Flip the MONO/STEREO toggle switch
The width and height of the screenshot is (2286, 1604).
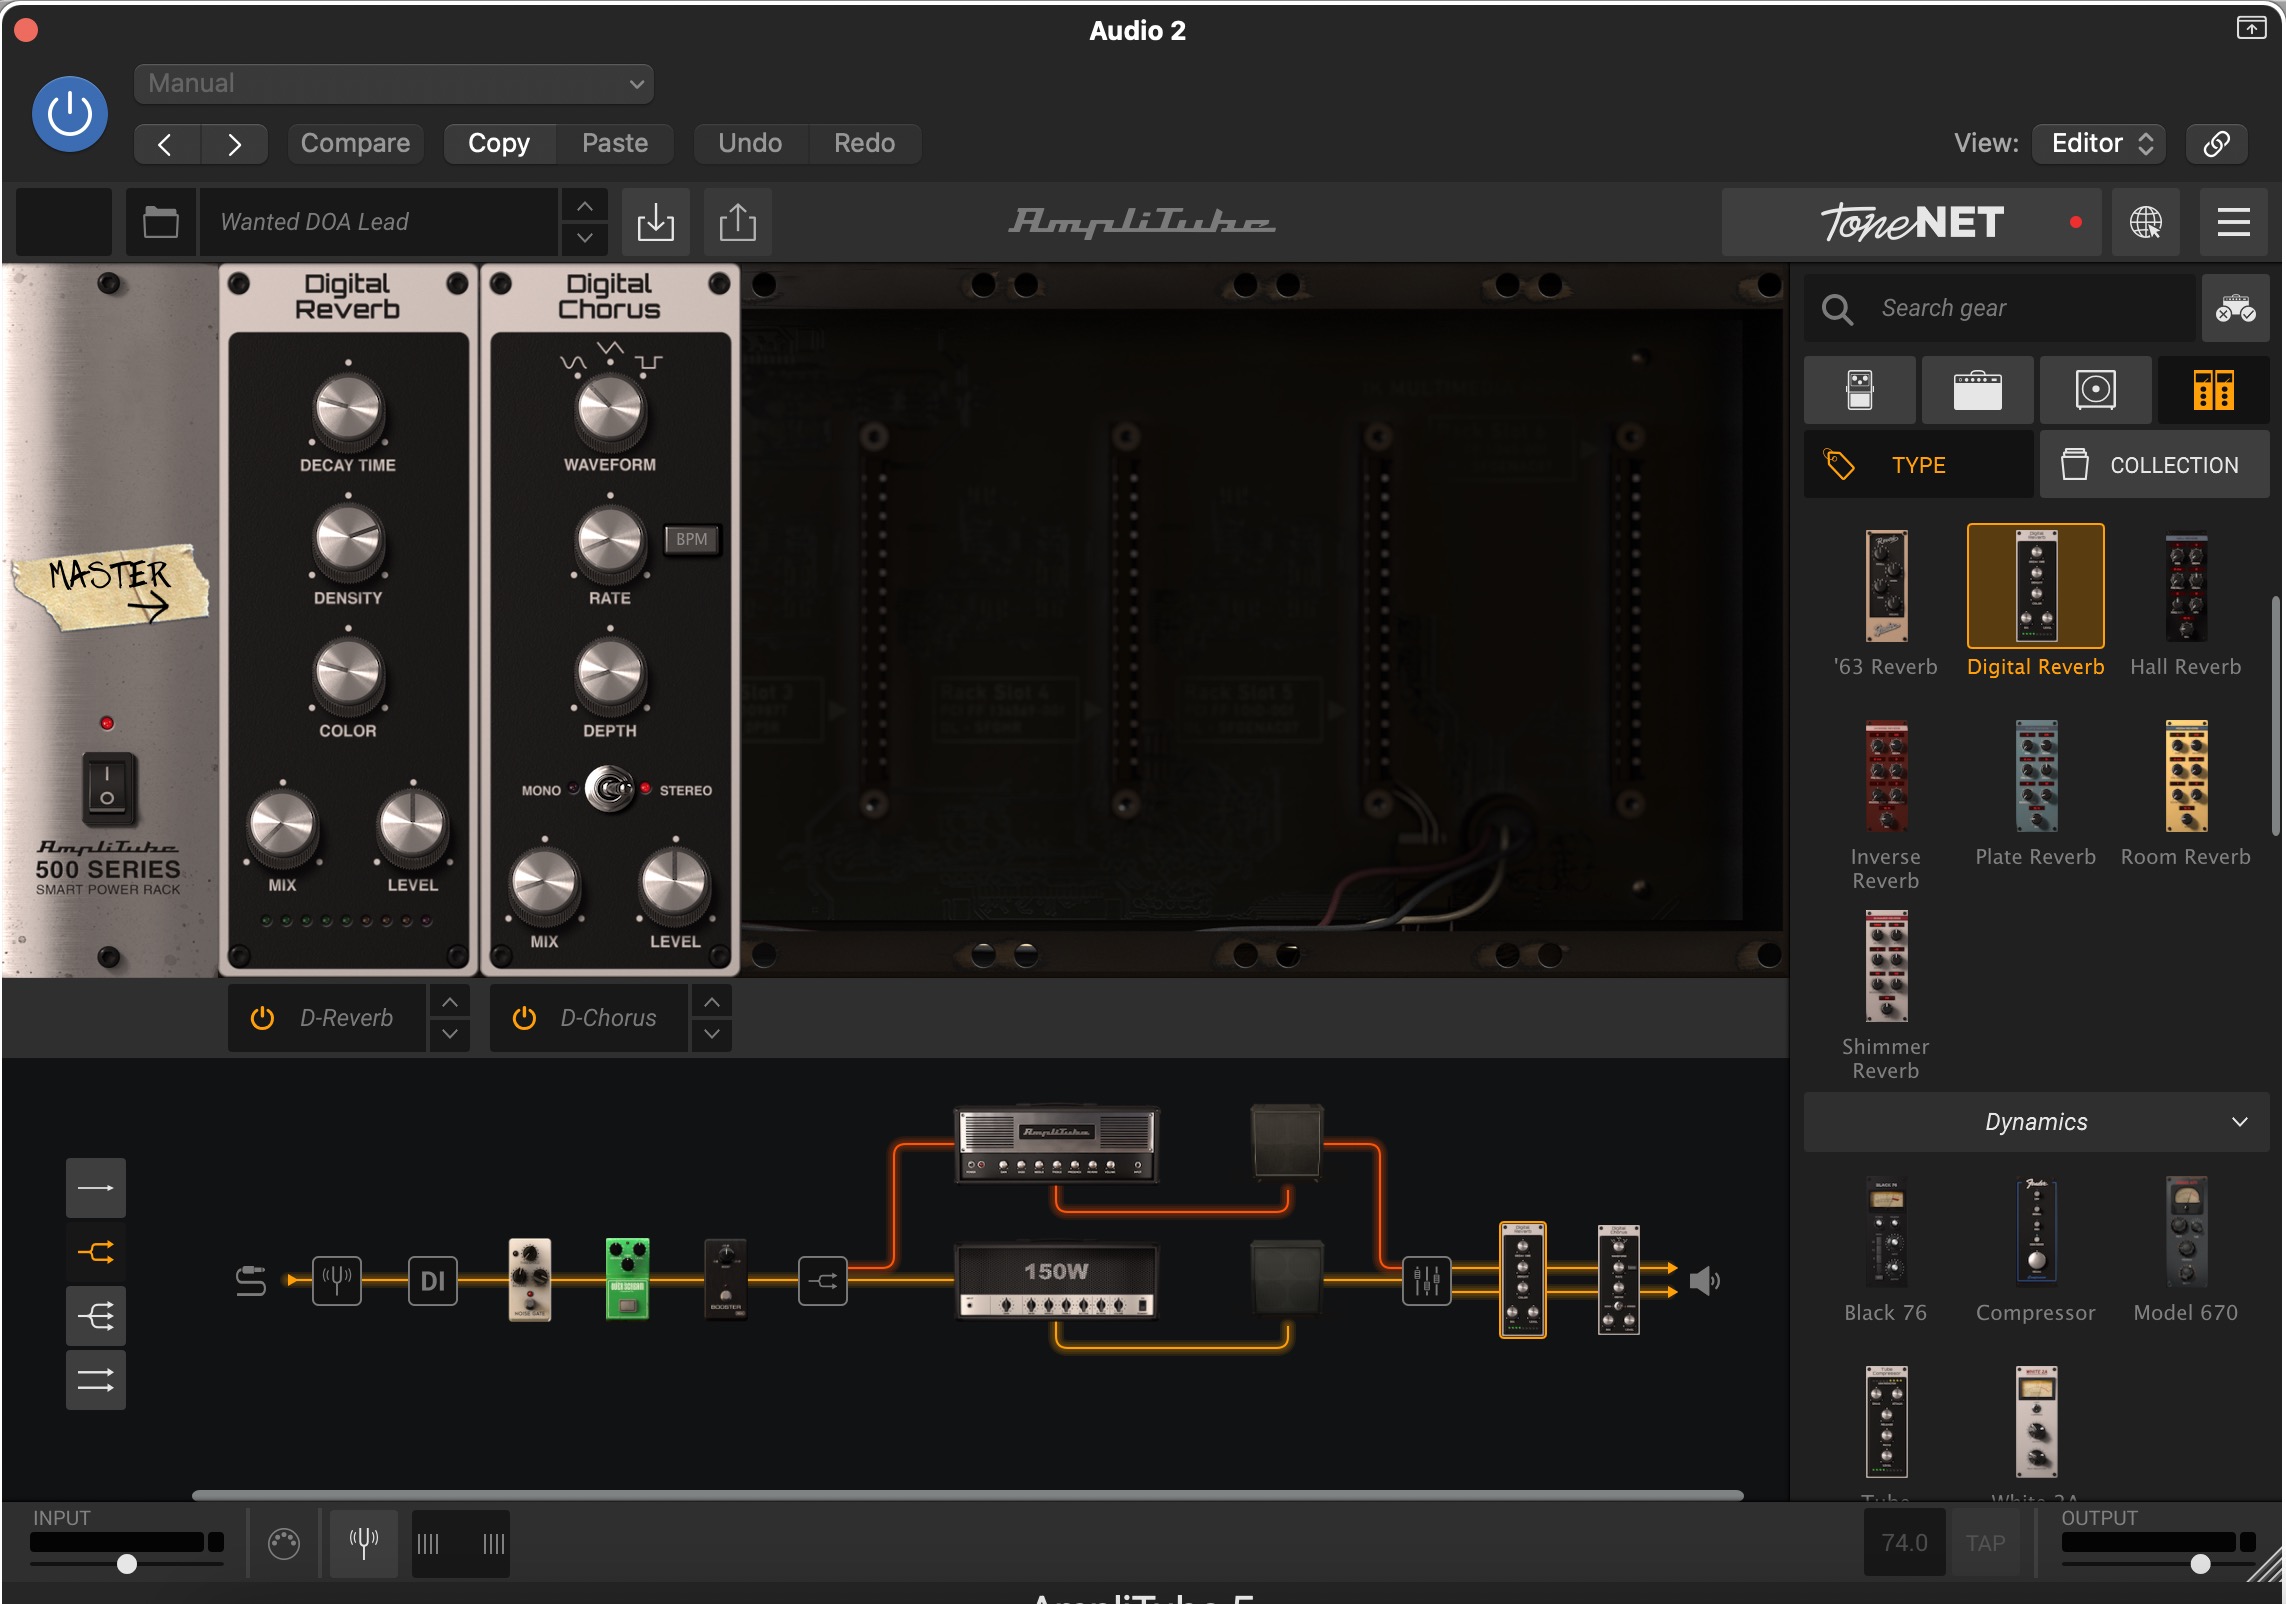coord(610,789)
